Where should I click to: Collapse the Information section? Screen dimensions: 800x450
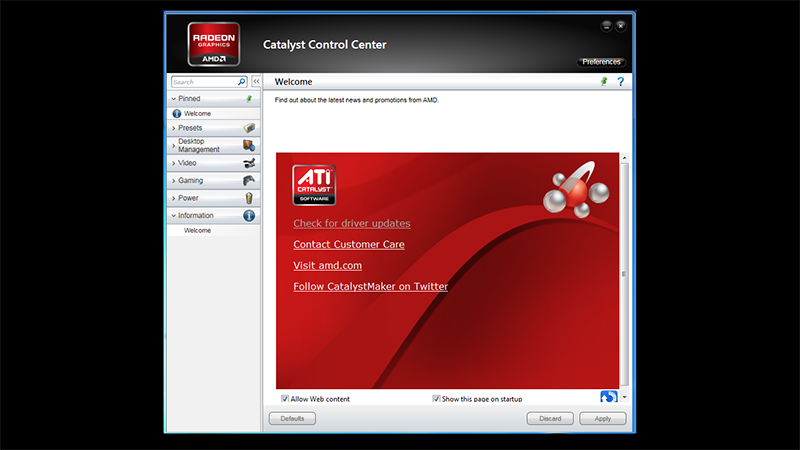pos(173,216)
